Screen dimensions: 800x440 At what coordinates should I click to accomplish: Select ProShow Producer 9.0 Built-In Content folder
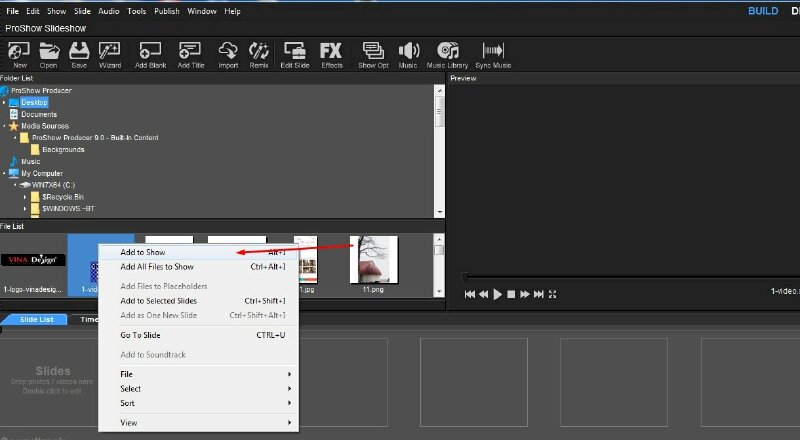[x=95, y=138]
